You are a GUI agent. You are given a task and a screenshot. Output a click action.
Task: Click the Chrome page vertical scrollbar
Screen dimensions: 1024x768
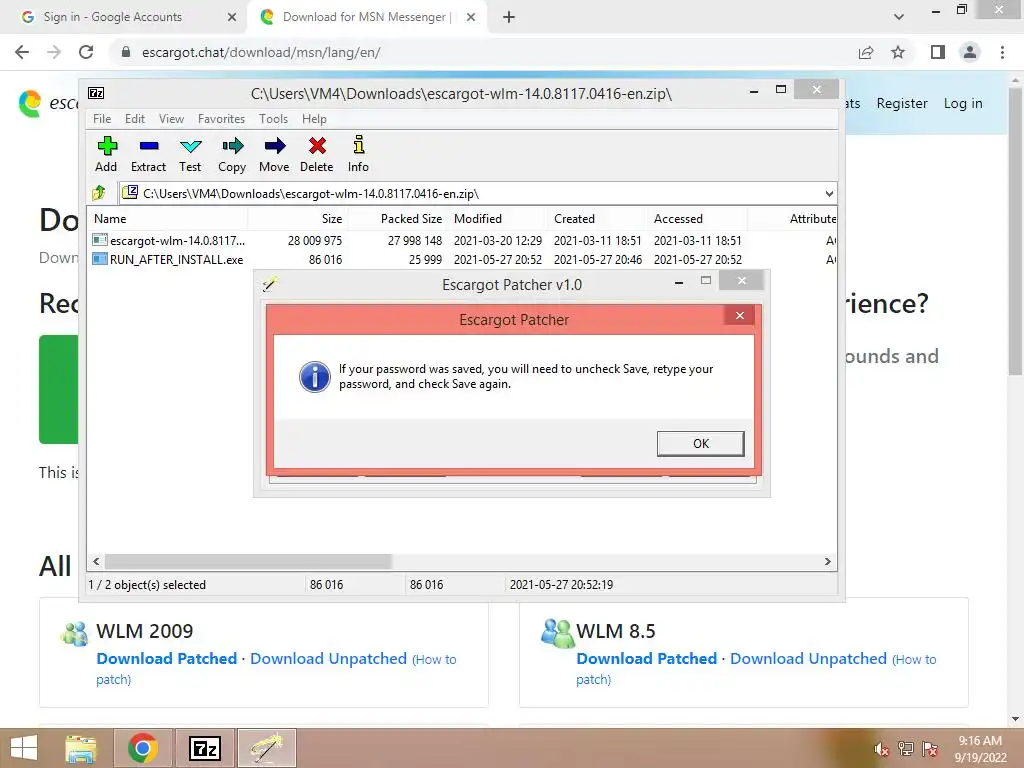[x=1015, y=229]
